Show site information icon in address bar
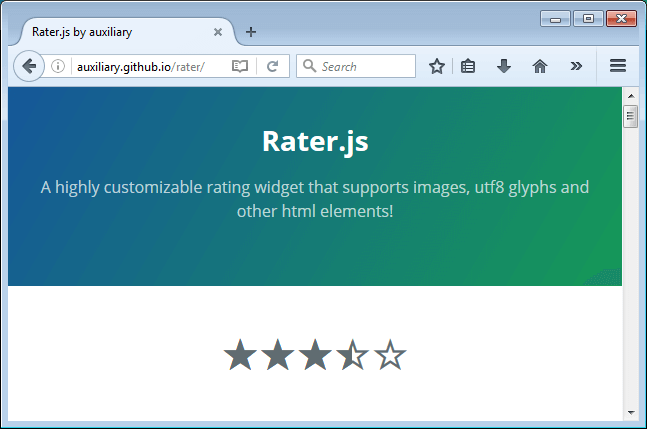Screen dimensions: 647x429 (x=58, y=66)
